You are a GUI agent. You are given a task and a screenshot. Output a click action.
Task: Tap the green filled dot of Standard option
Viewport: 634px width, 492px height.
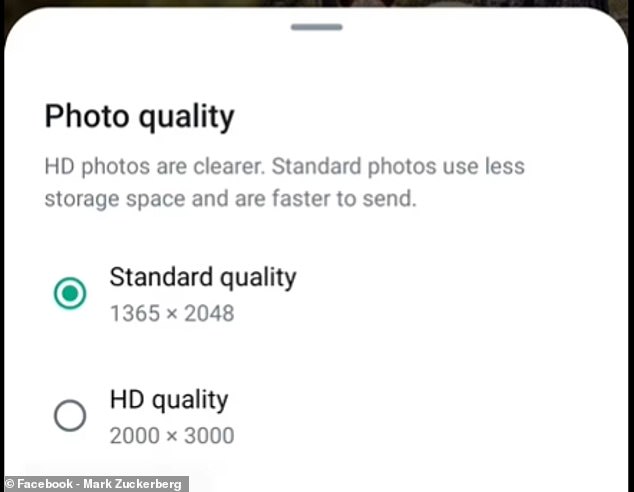70,294
